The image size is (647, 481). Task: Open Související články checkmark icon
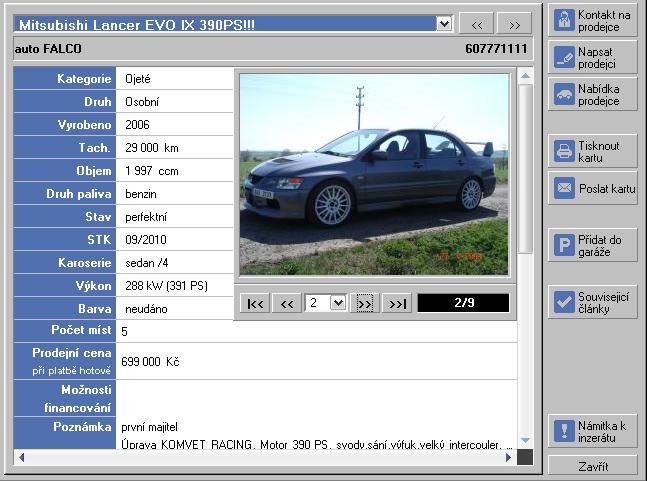click(564, 302)
